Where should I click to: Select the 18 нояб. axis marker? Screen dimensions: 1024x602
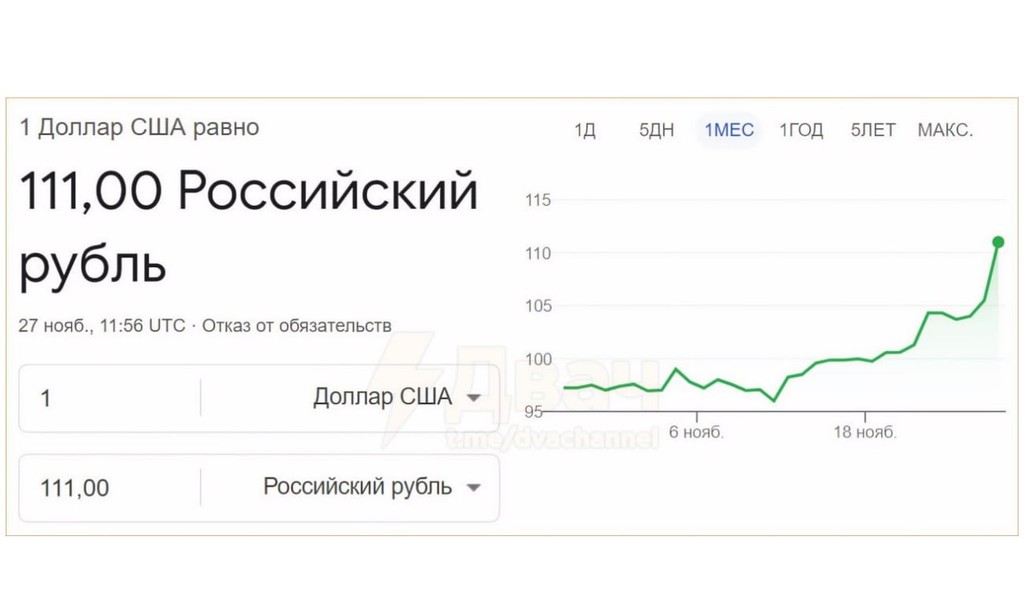(x=865, y=432)
